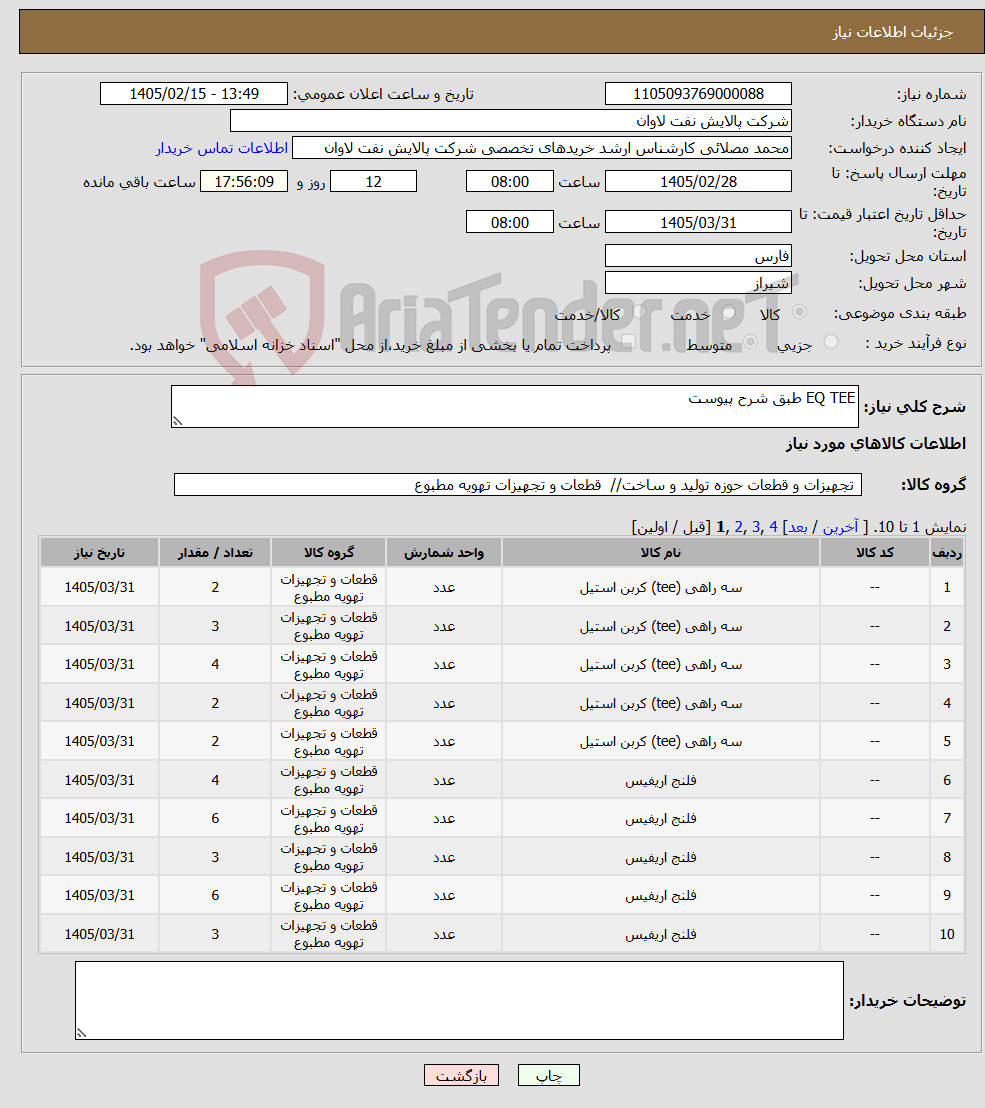Click the public announcement date-time field
The width and height of the screenshot is (985, 1108).
coord(194,94)
